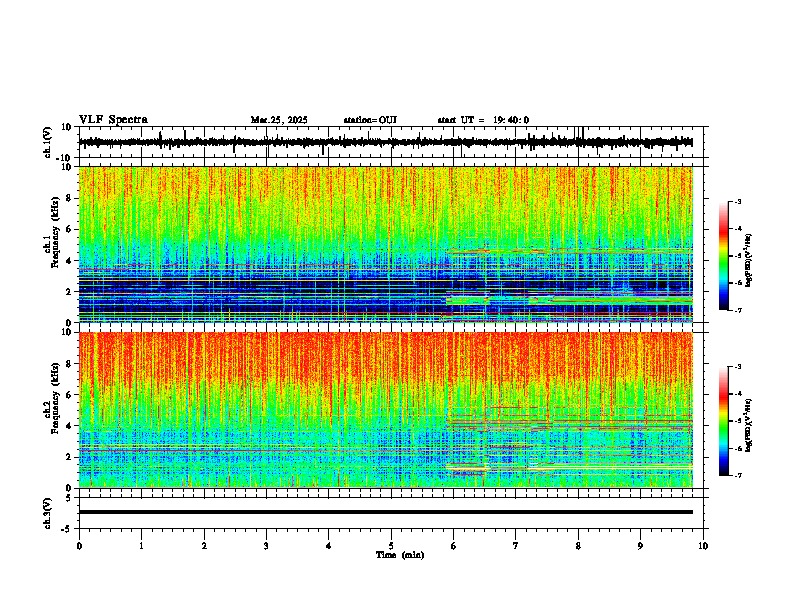
Task: Click the 8 kHz tick on ch.2 spectrogram
Action: (70, 364)
